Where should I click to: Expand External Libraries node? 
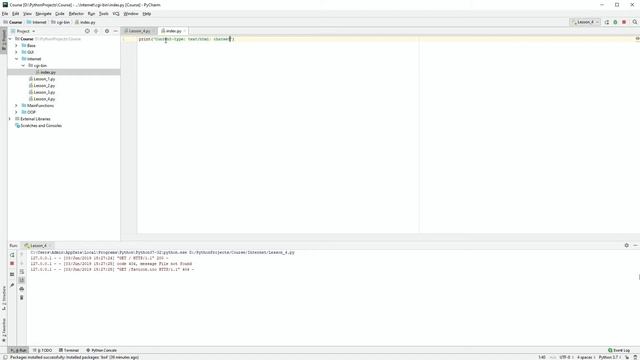coord(10,119)
